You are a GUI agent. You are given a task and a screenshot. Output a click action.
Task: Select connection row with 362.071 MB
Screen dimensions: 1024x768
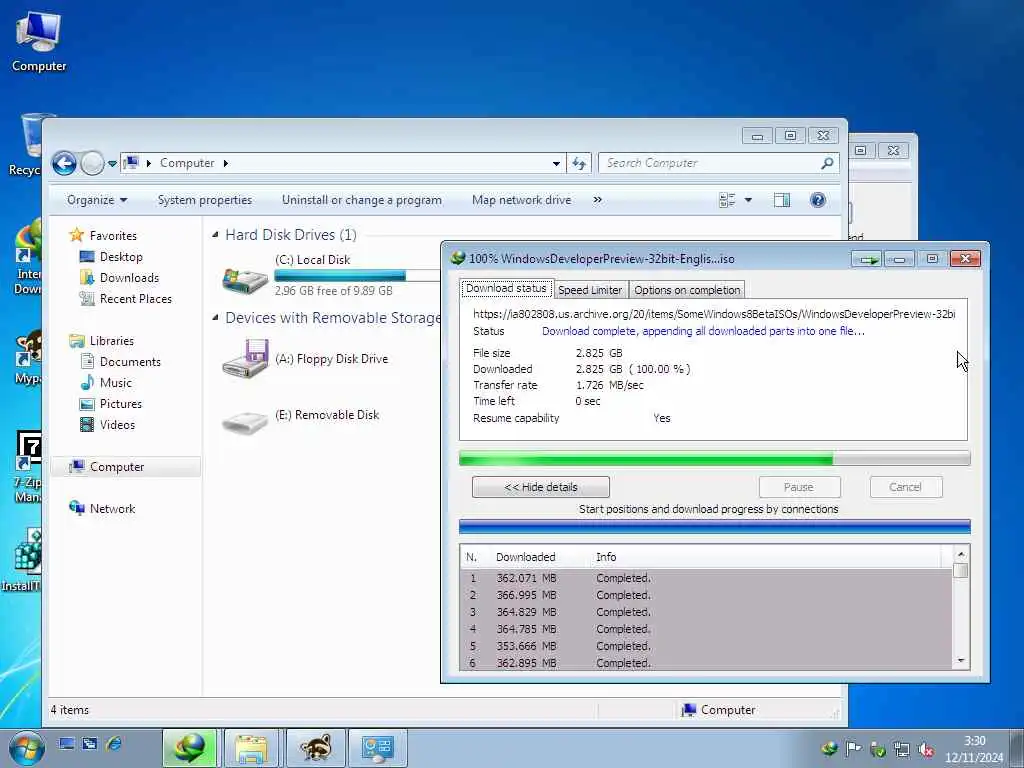point(706,578)
